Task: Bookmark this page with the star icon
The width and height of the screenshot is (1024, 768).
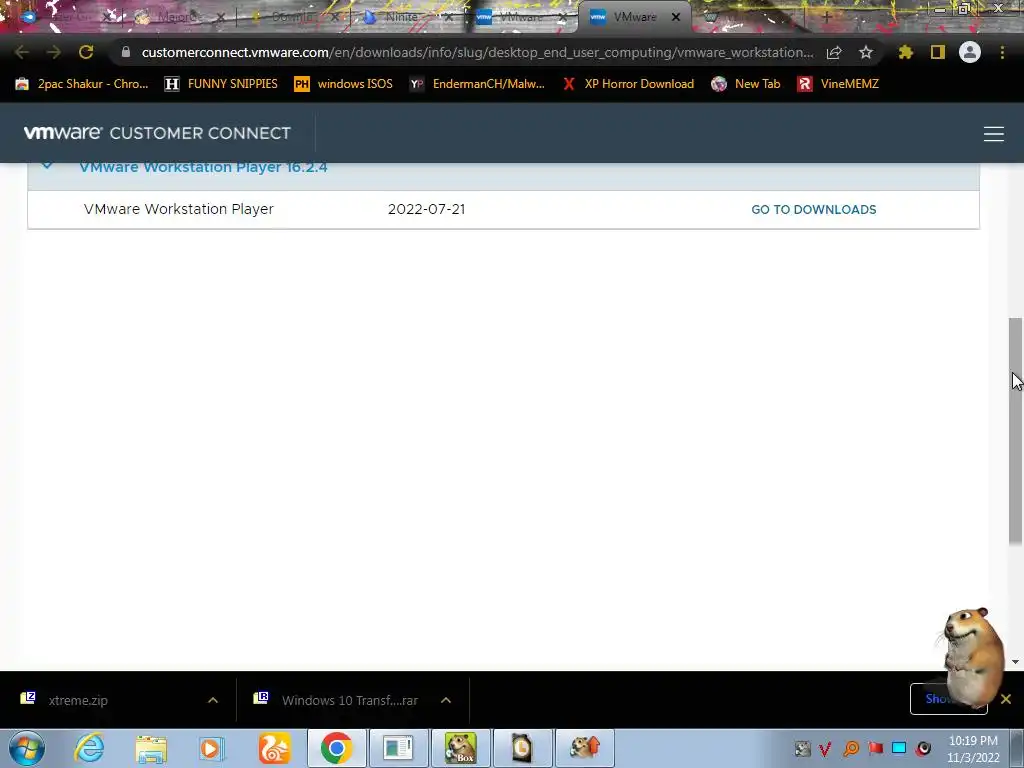Action: 865,52
